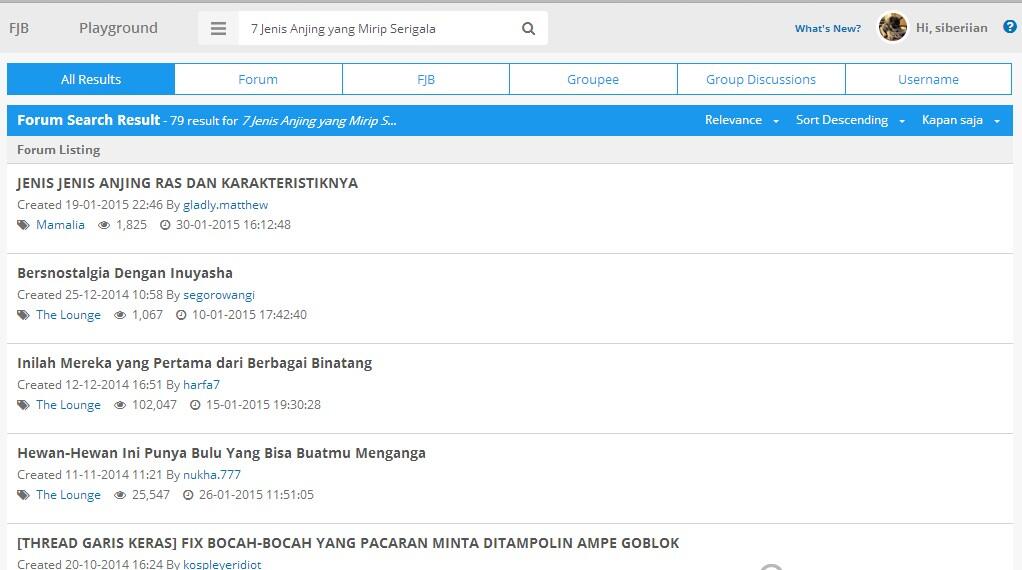Click the tag icon in the Hewan-Hewan Ini Punya Bulu row
1022x570 pixels.
(23, 495)
